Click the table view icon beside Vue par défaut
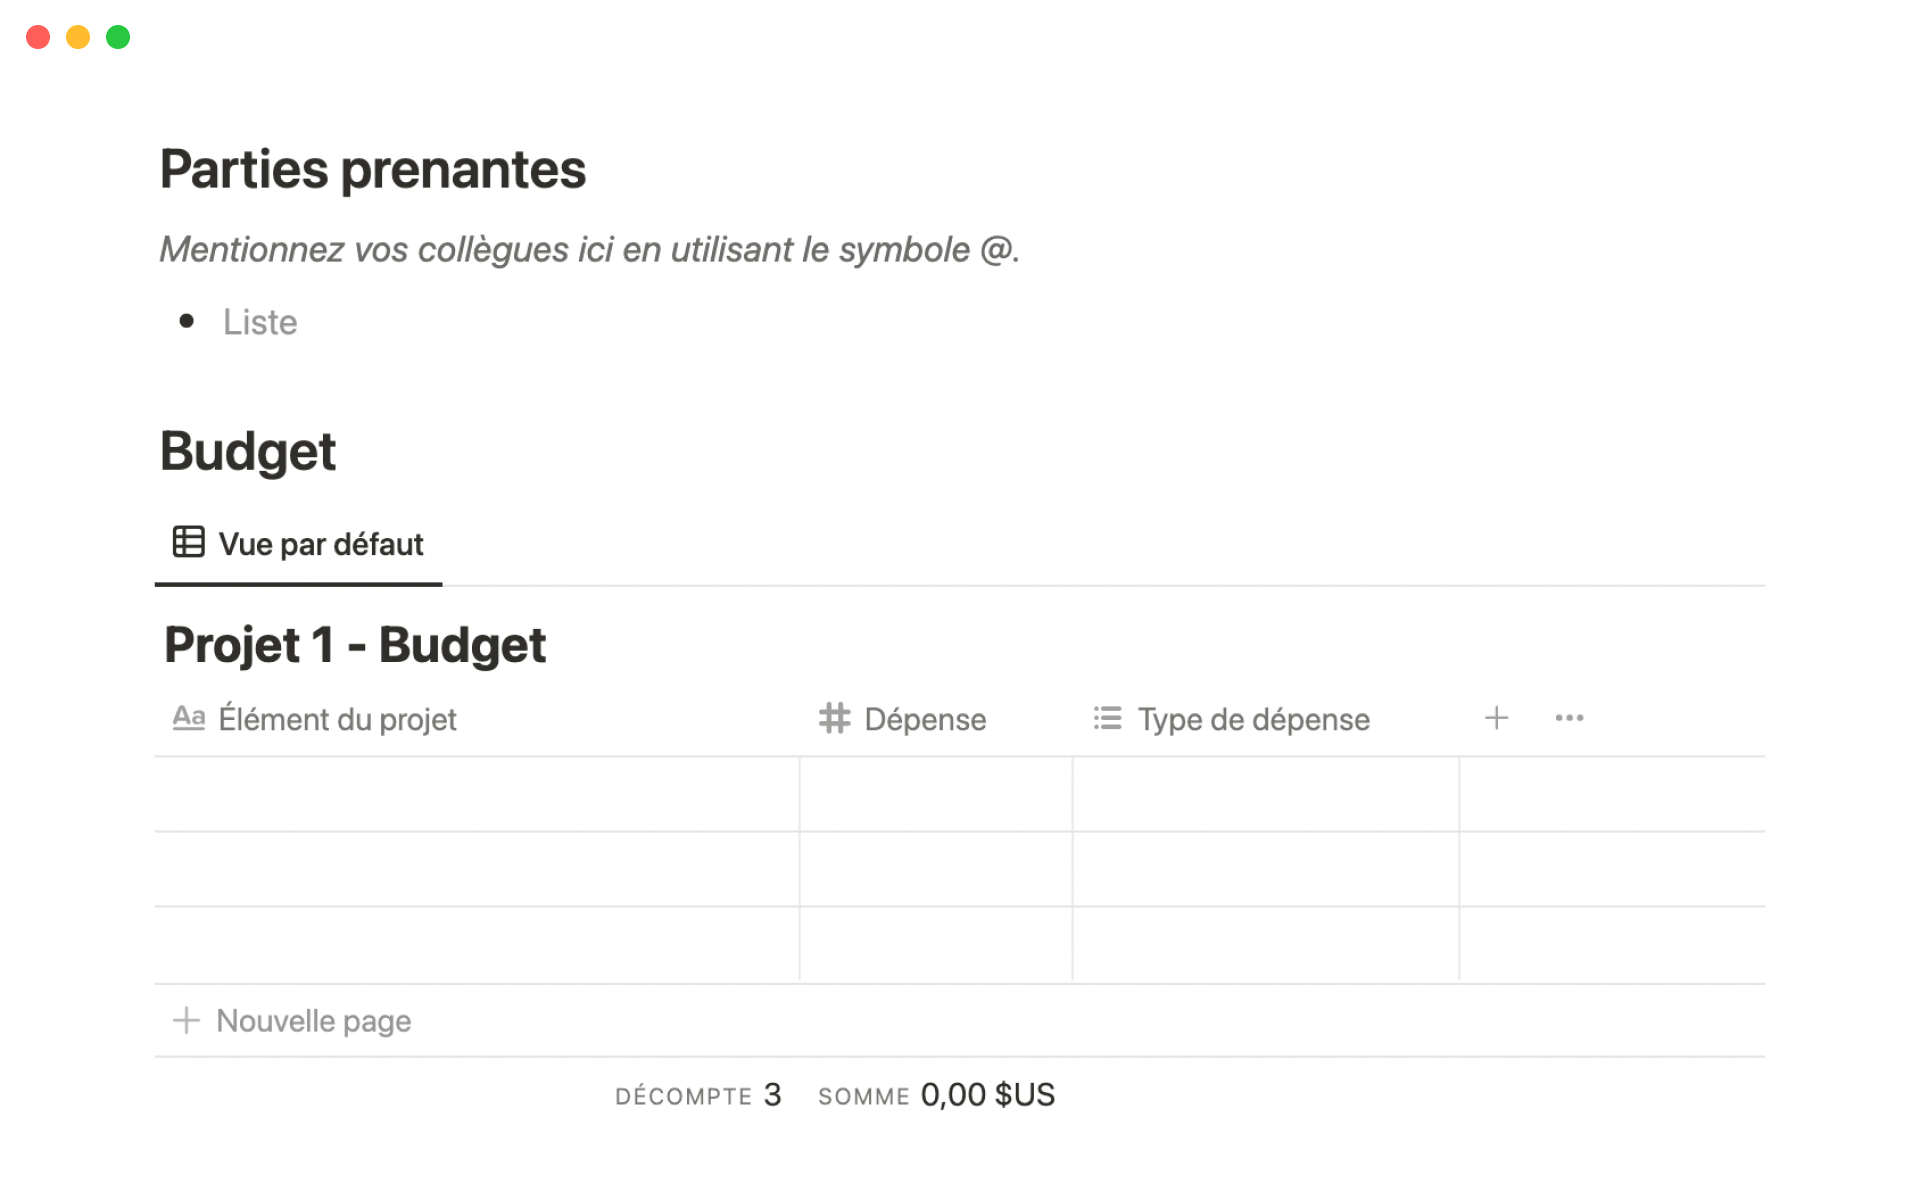 188,542
